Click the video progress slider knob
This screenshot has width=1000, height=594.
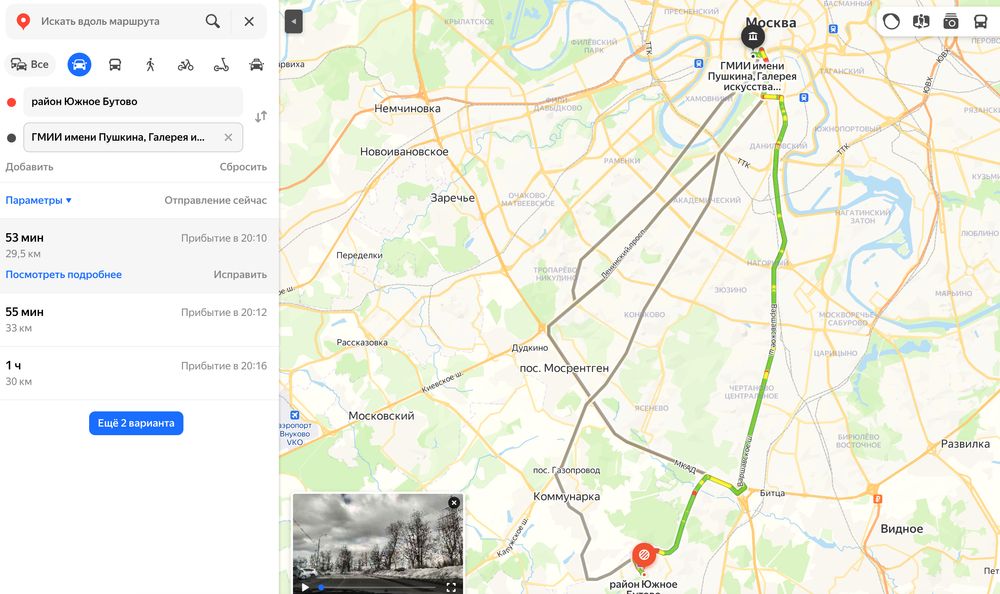tap(321, 587)
